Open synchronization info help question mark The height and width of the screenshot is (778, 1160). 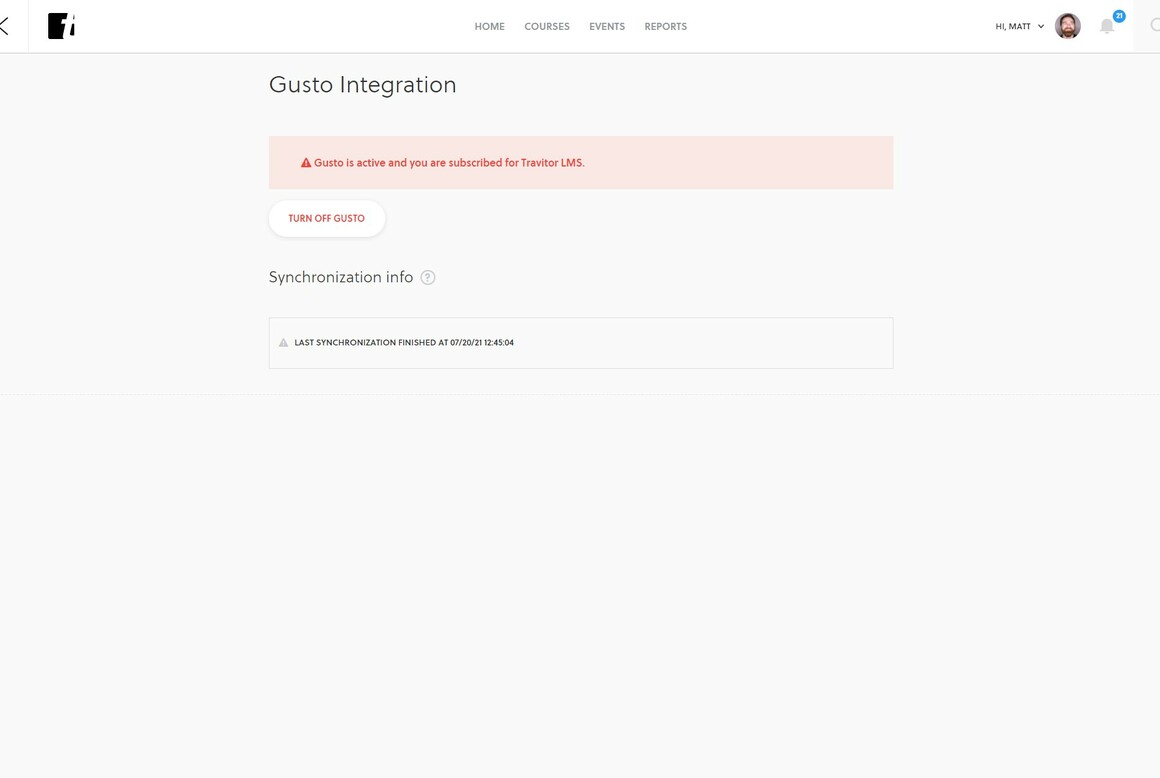coord(428,277)
